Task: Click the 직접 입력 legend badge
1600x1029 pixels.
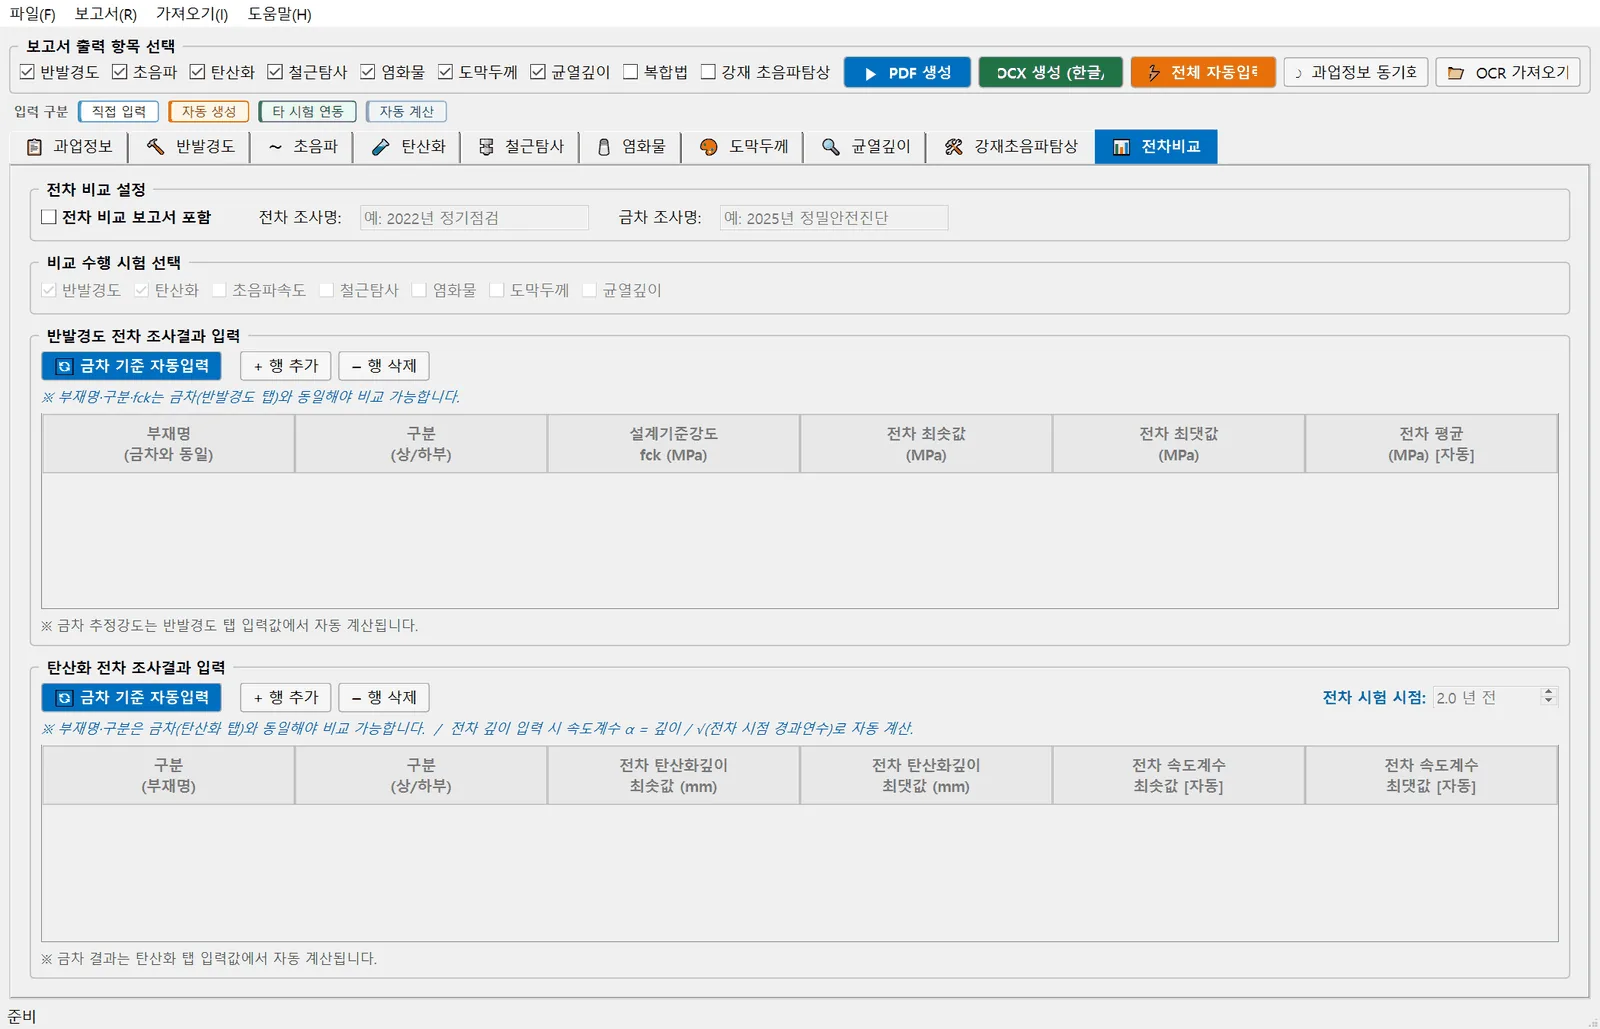Action: pos(119,111)
